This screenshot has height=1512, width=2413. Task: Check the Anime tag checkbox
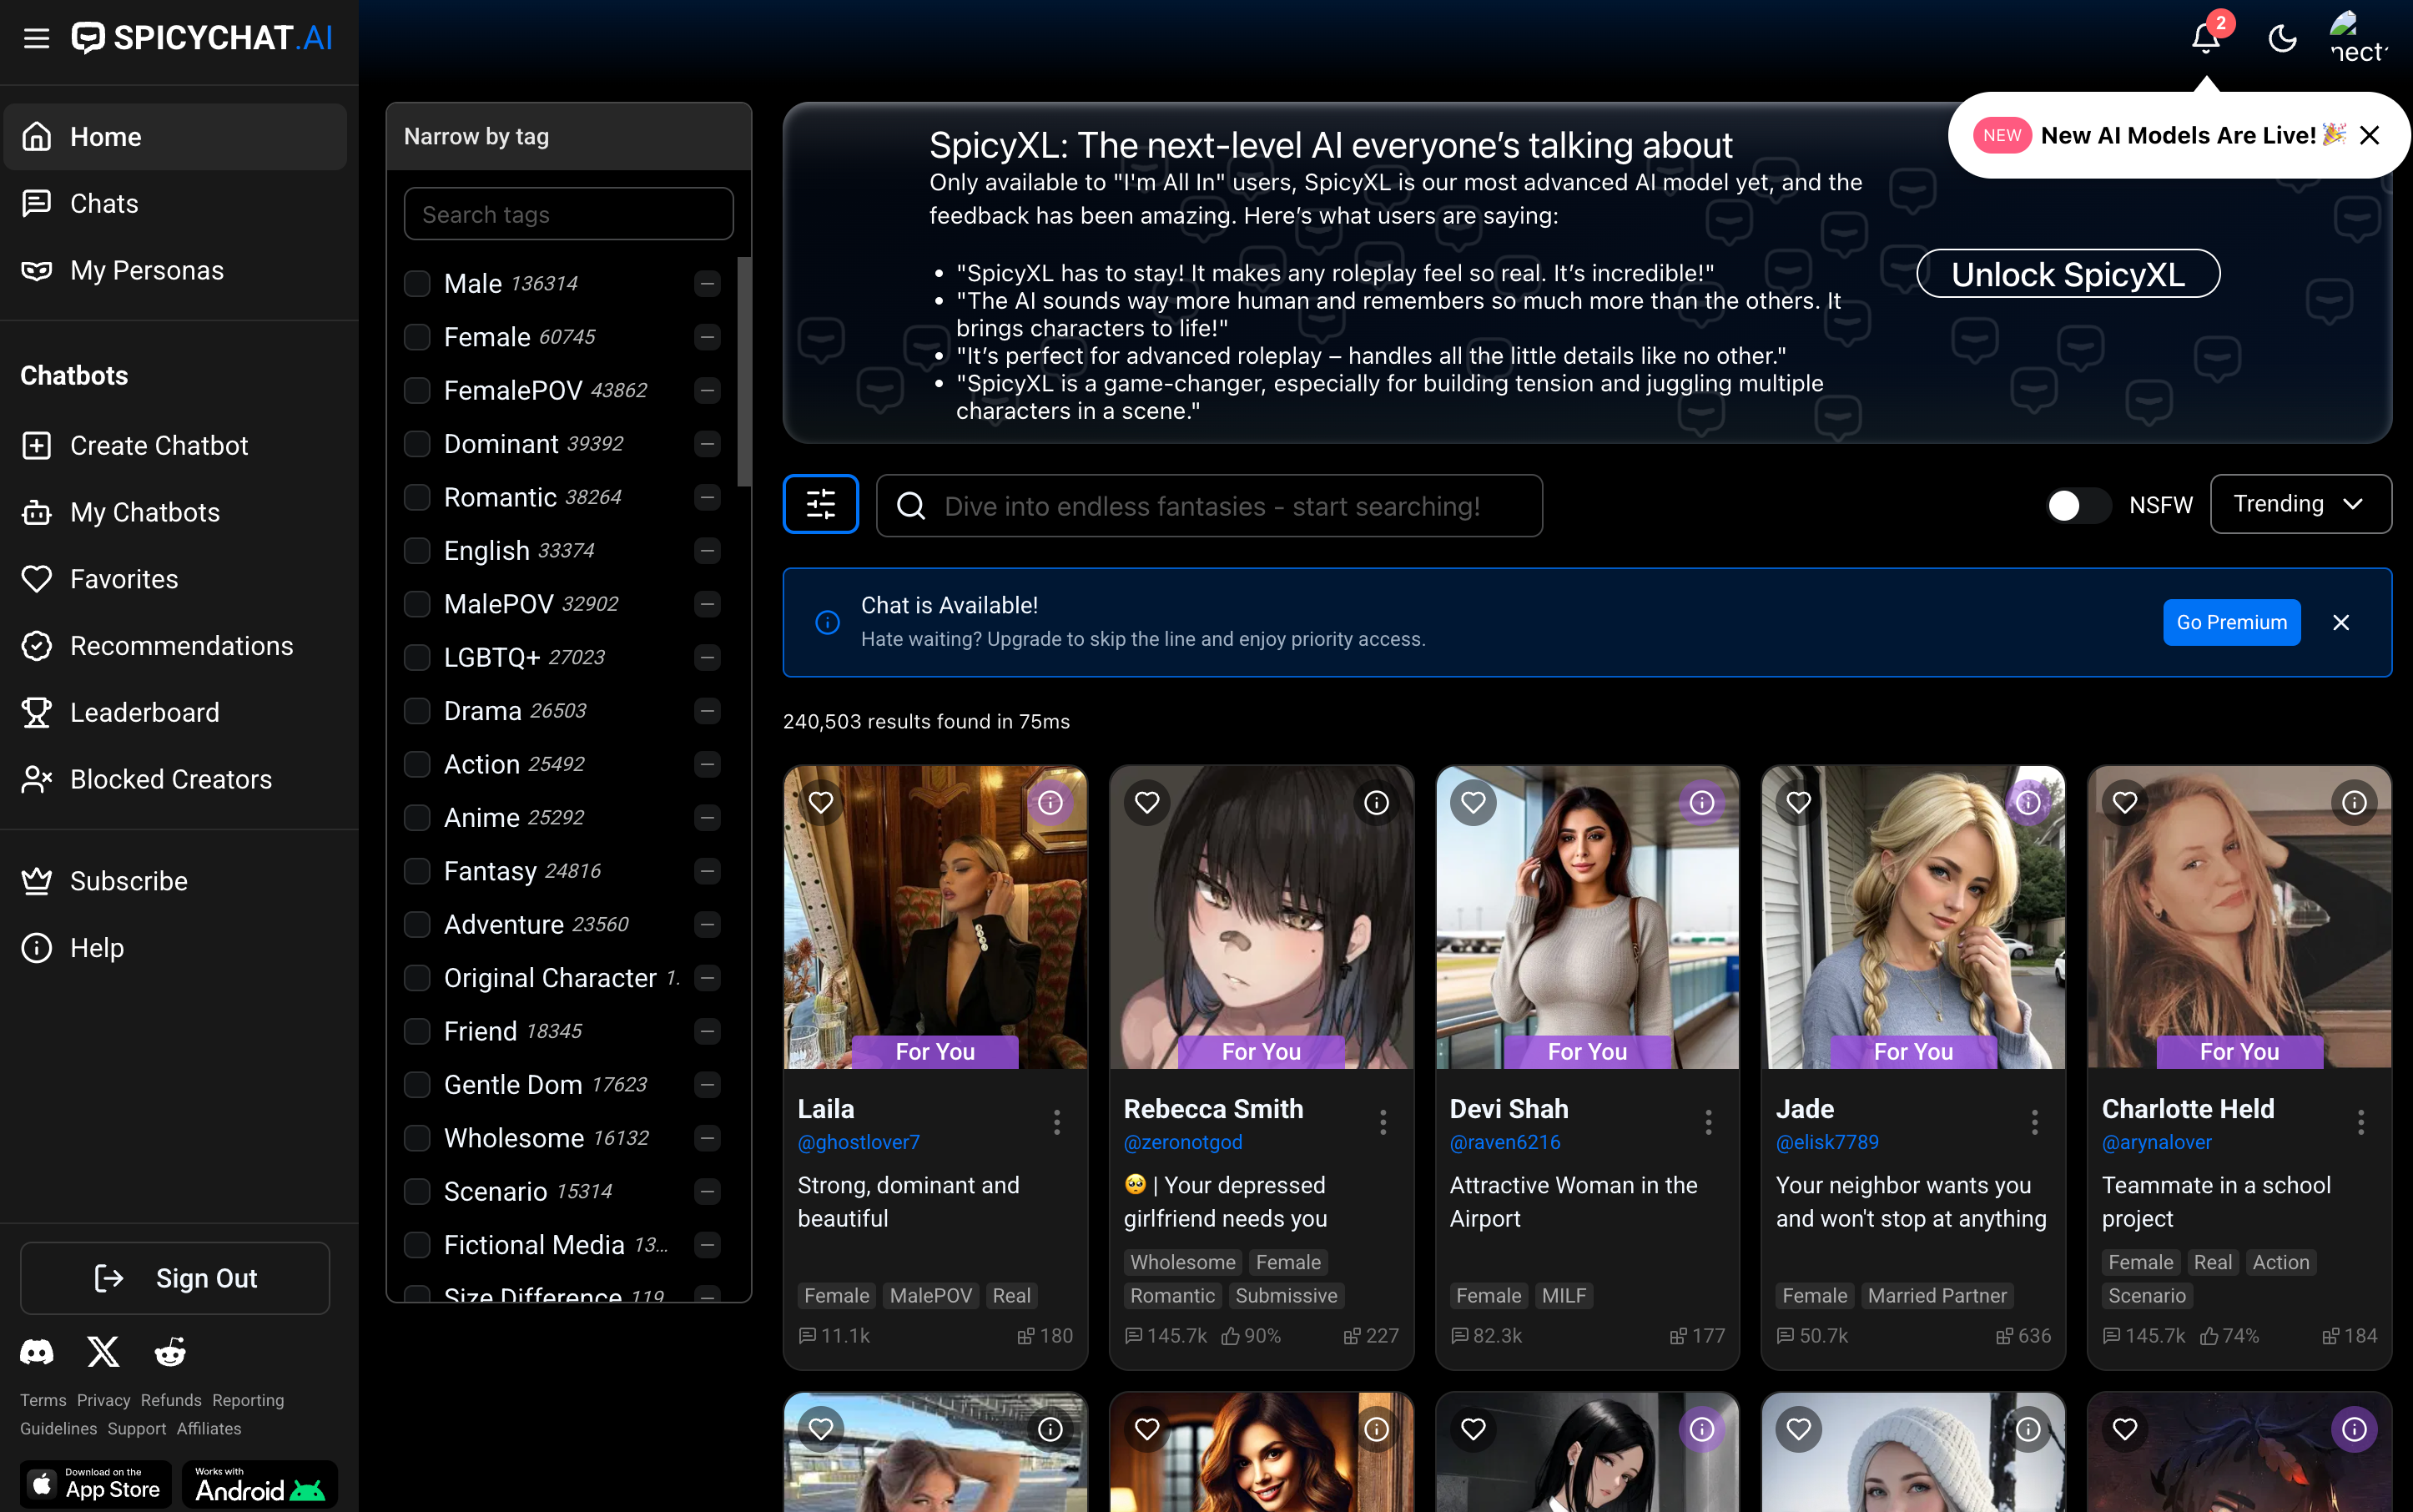(x=417, y=817)
